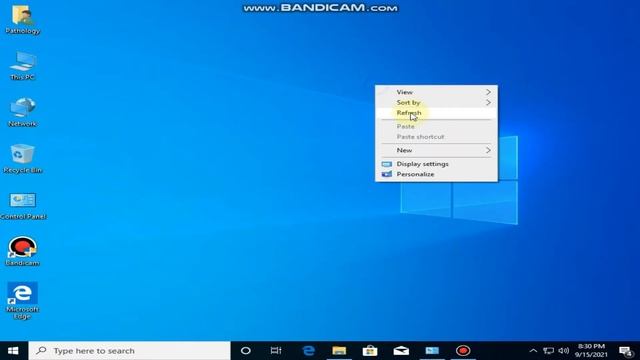The width and height of the screenshot is (640, 360).
Task: Click the Personalize menu icon
Action: (x=387, y=174)
